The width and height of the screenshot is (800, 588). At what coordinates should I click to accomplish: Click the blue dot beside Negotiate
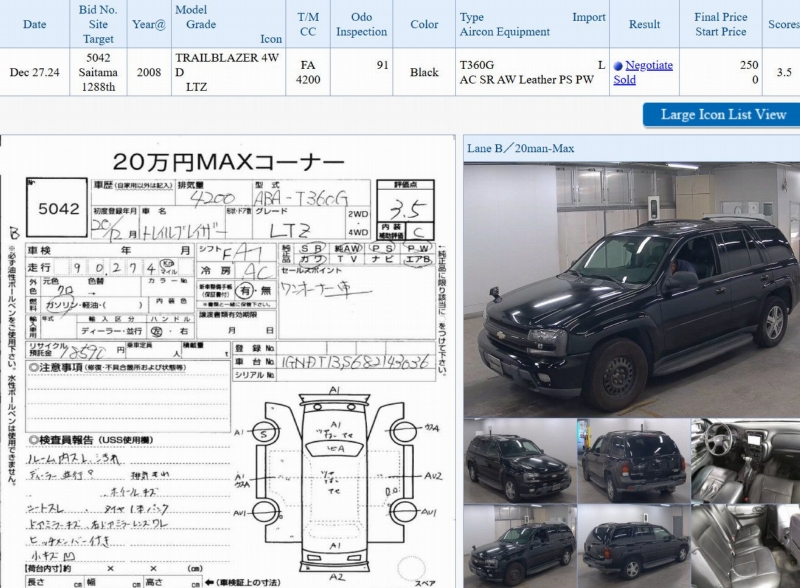click(x=618, y=66)
